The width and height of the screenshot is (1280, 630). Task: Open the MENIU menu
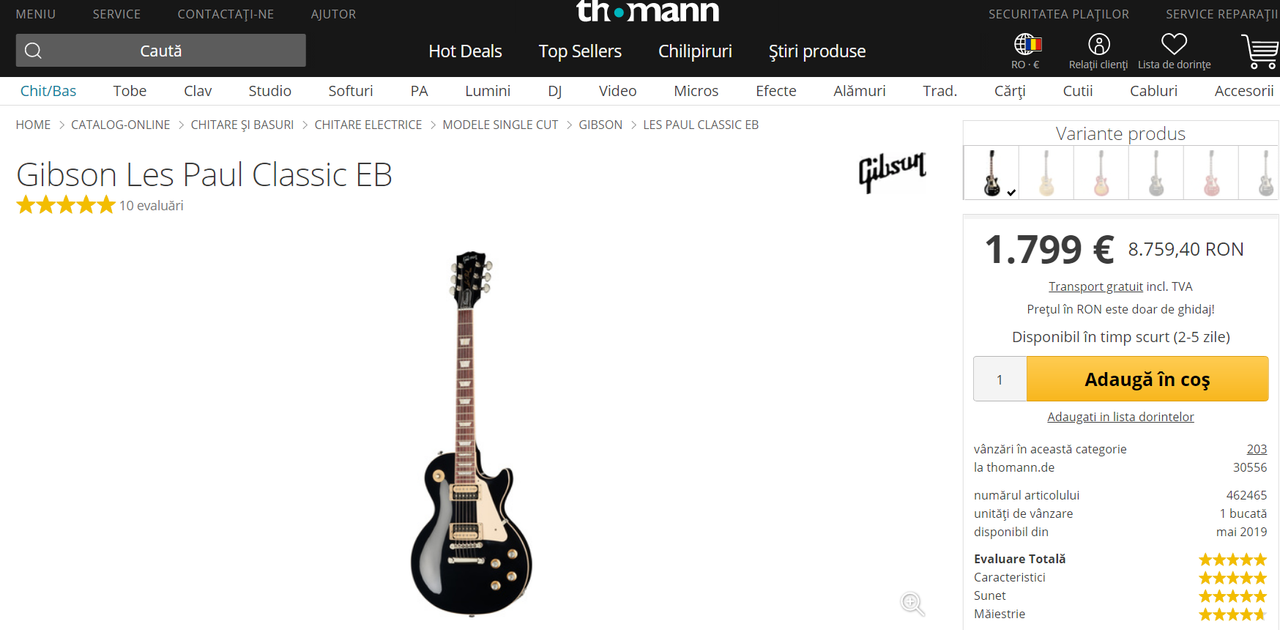coord(36,14)
